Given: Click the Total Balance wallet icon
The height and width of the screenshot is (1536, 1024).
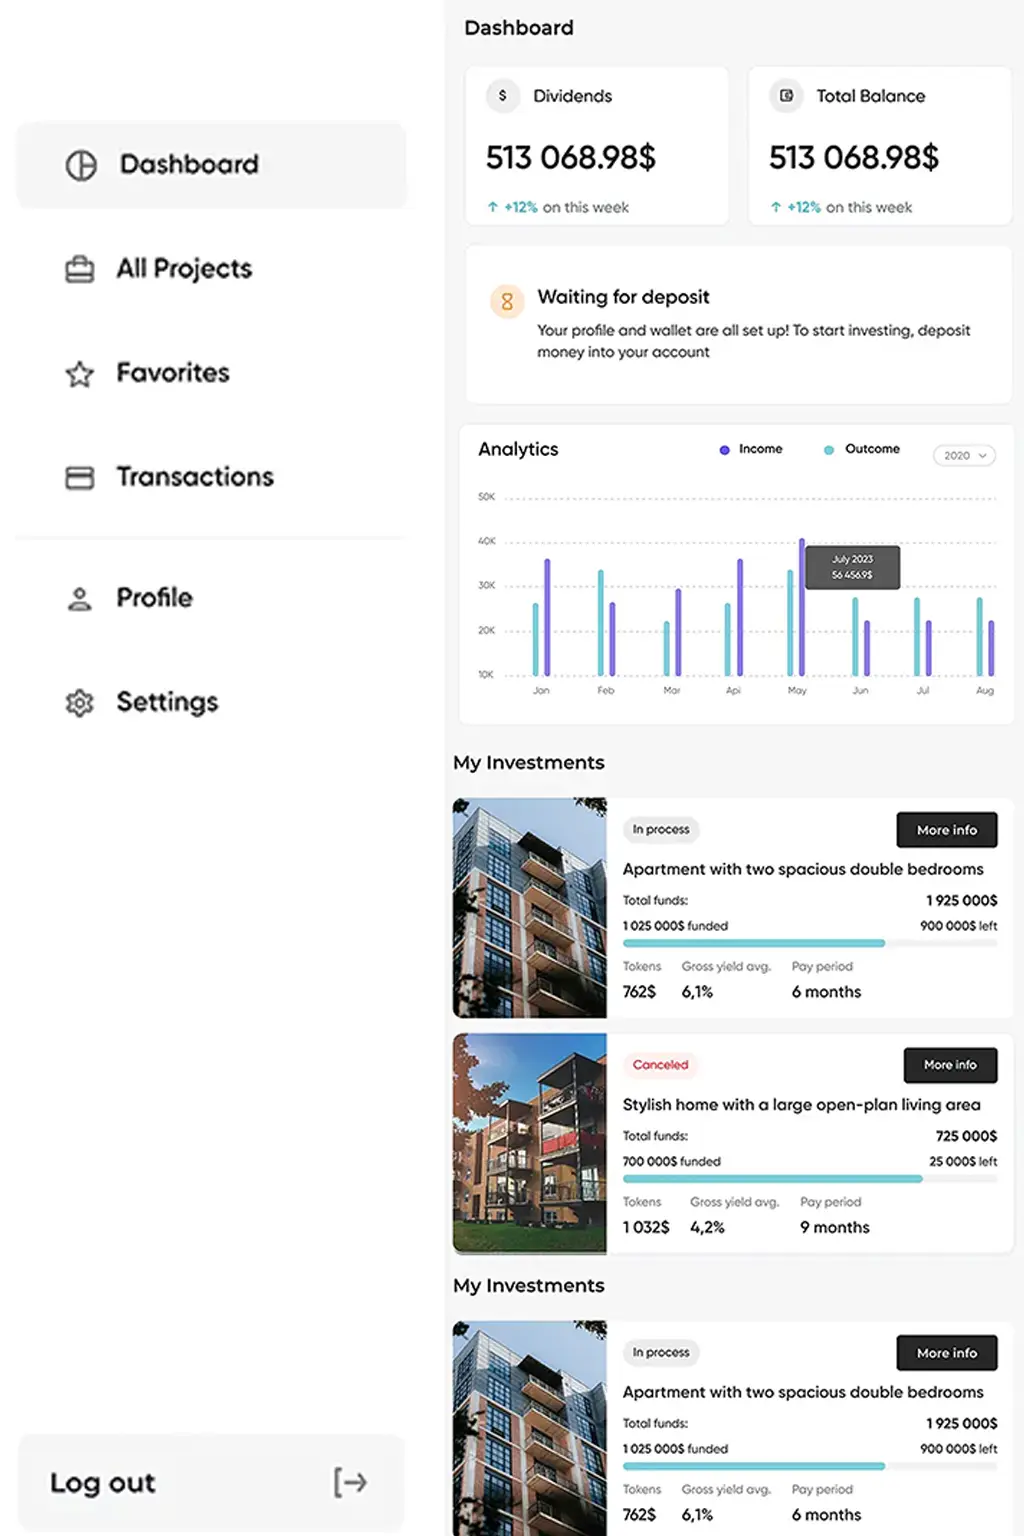Looking at the screenshot, I should click(786, 96).
